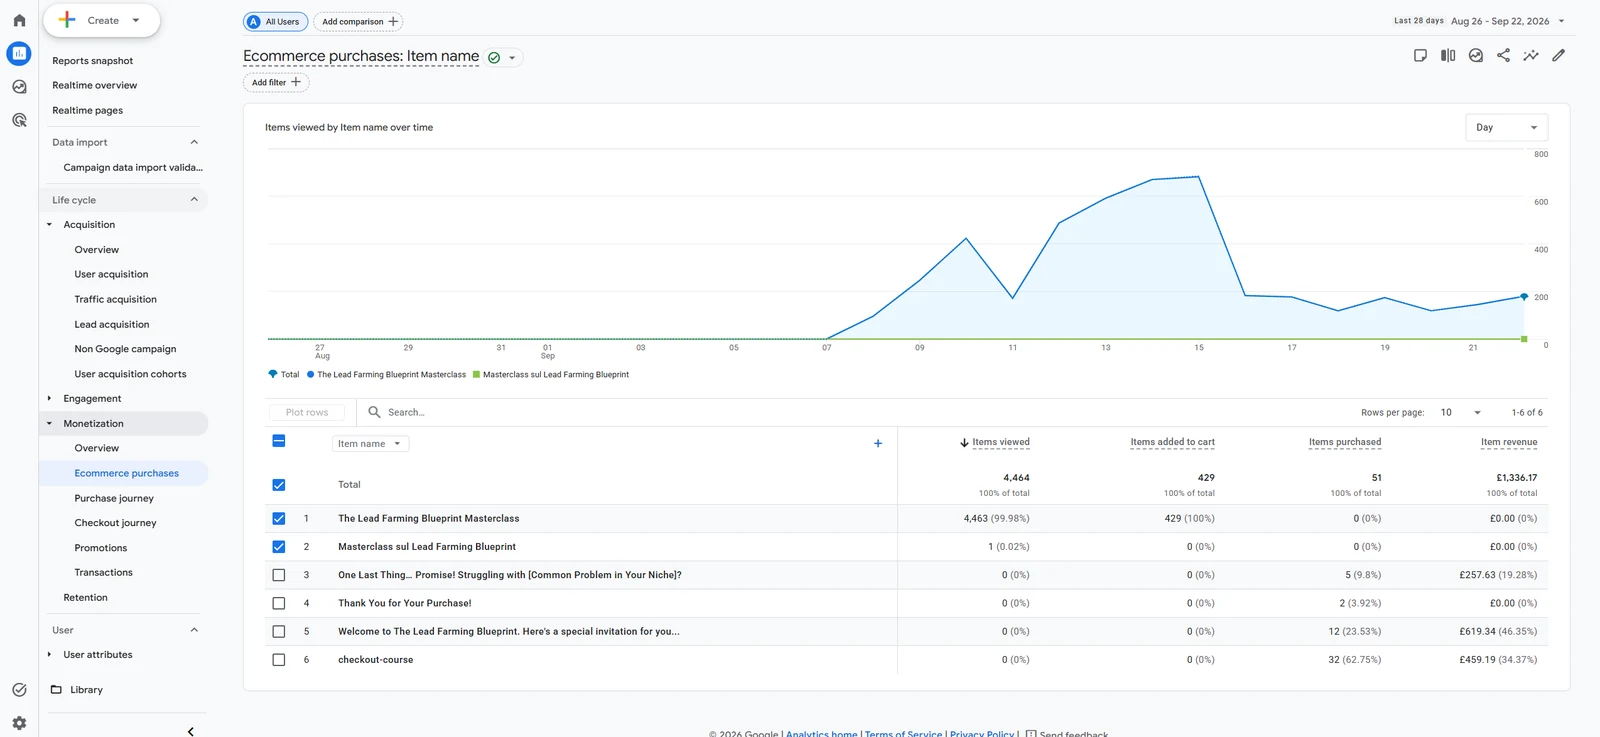Uncheck The Lead Farming Blueprint Masterclass row

point(279,519)
